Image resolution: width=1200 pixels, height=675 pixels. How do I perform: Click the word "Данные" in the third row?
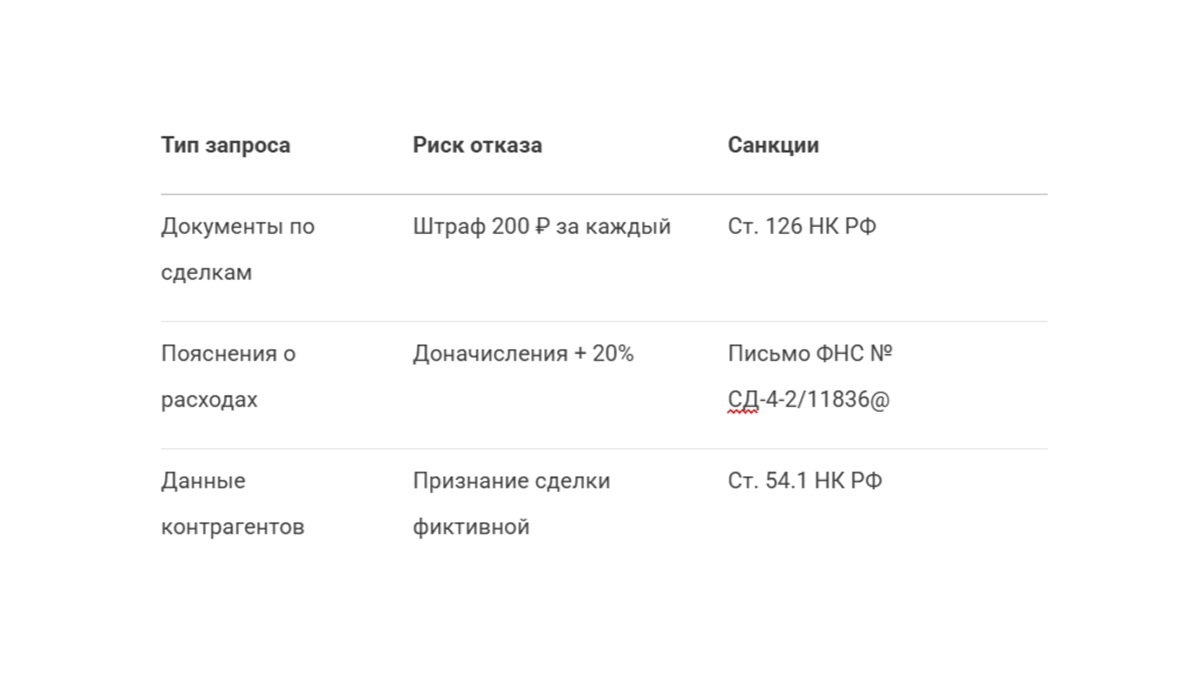coord(203,481)
